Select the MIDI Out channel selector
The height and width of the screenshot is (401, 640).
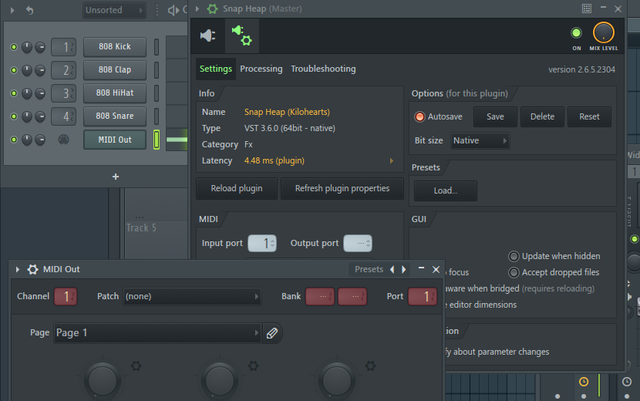tap(156, 140)
